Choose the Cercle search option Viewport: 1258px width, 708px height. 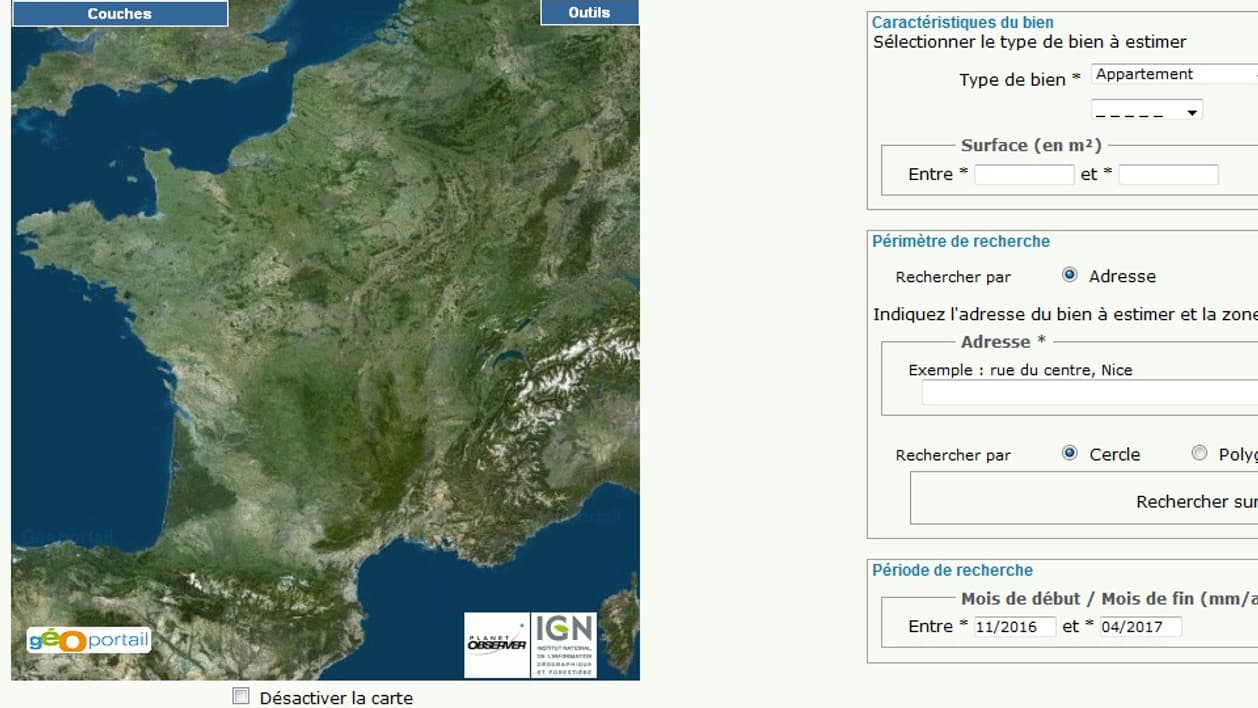(x=1070, y=453)
